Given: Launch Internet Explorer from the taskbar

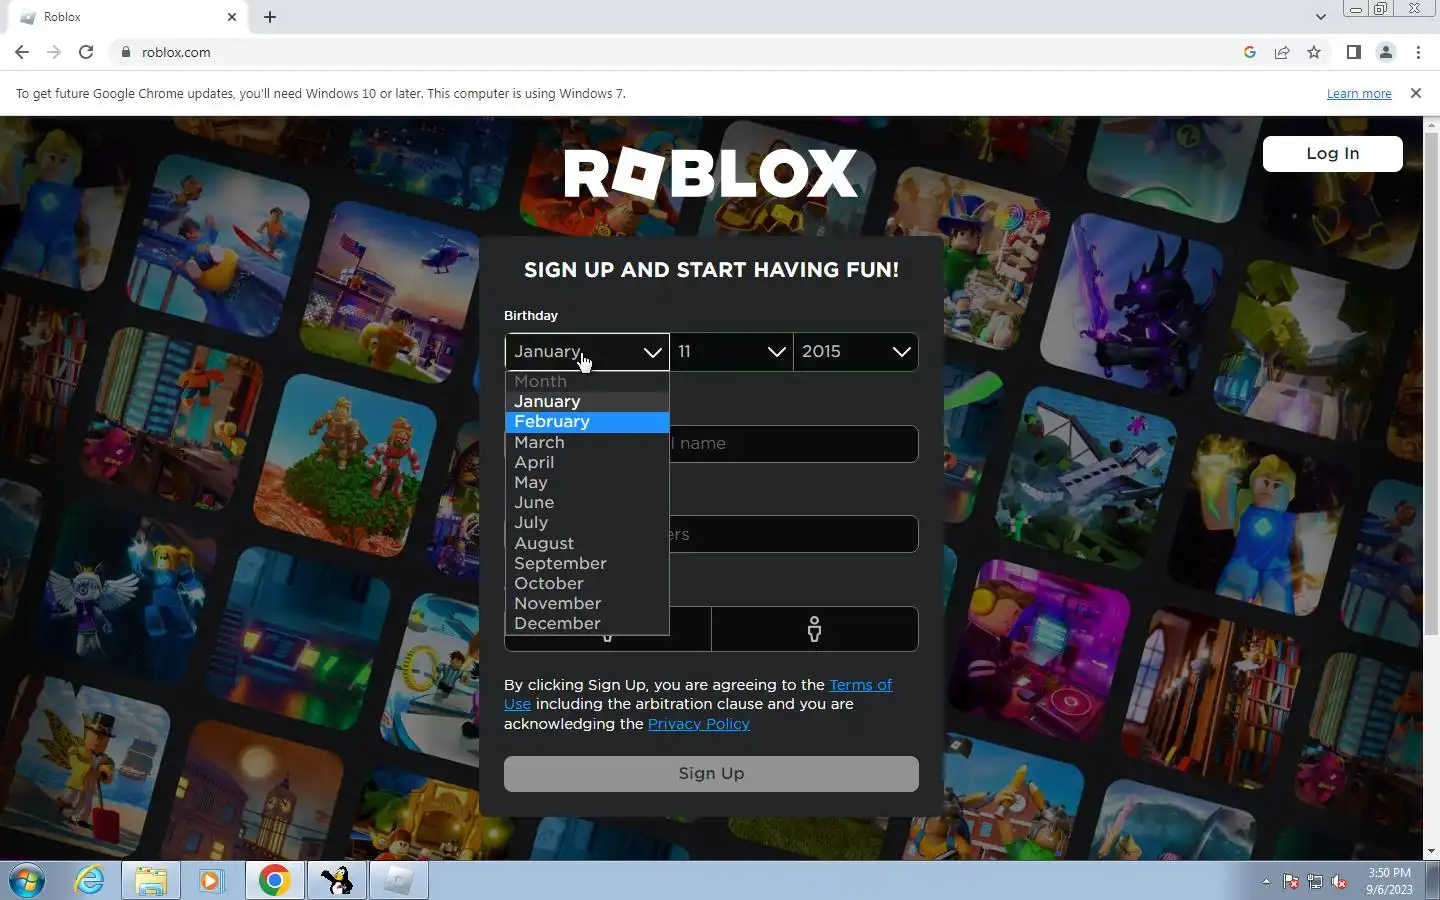Looking at the screenshot, I should 90,881.
